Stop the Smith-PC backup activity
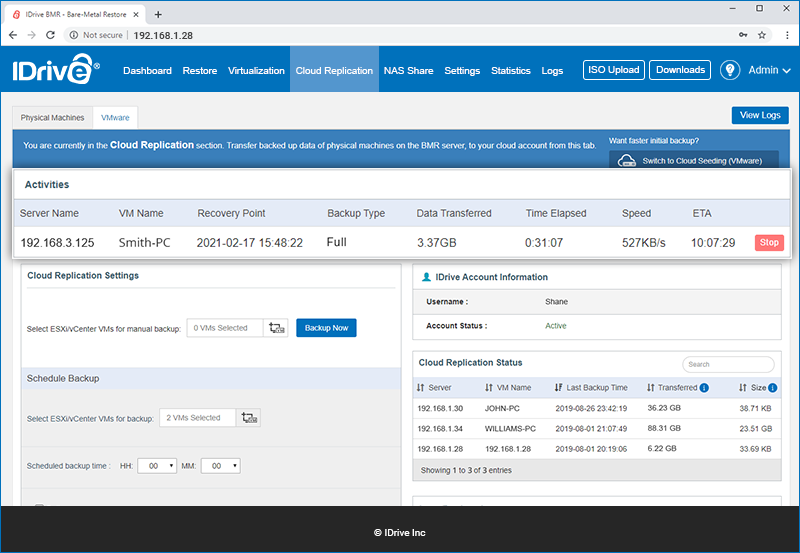 pyautogui.click(x=769, y=242)
